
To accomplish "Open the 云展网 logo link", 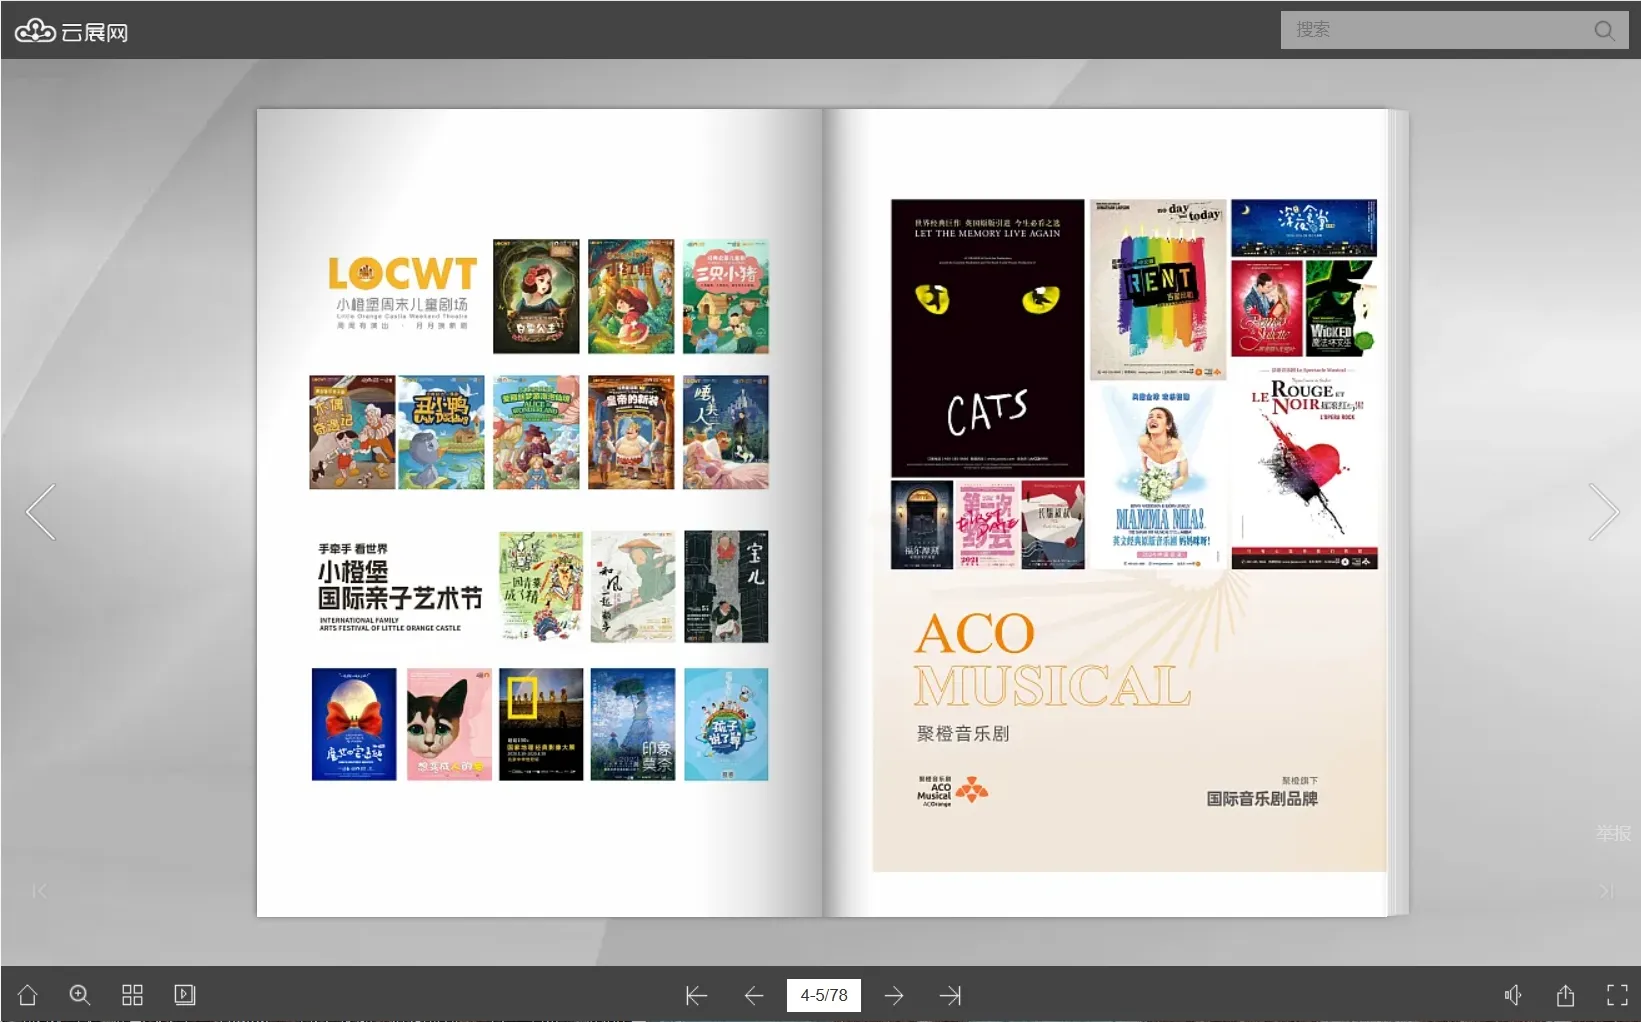I will click(71, 32).
